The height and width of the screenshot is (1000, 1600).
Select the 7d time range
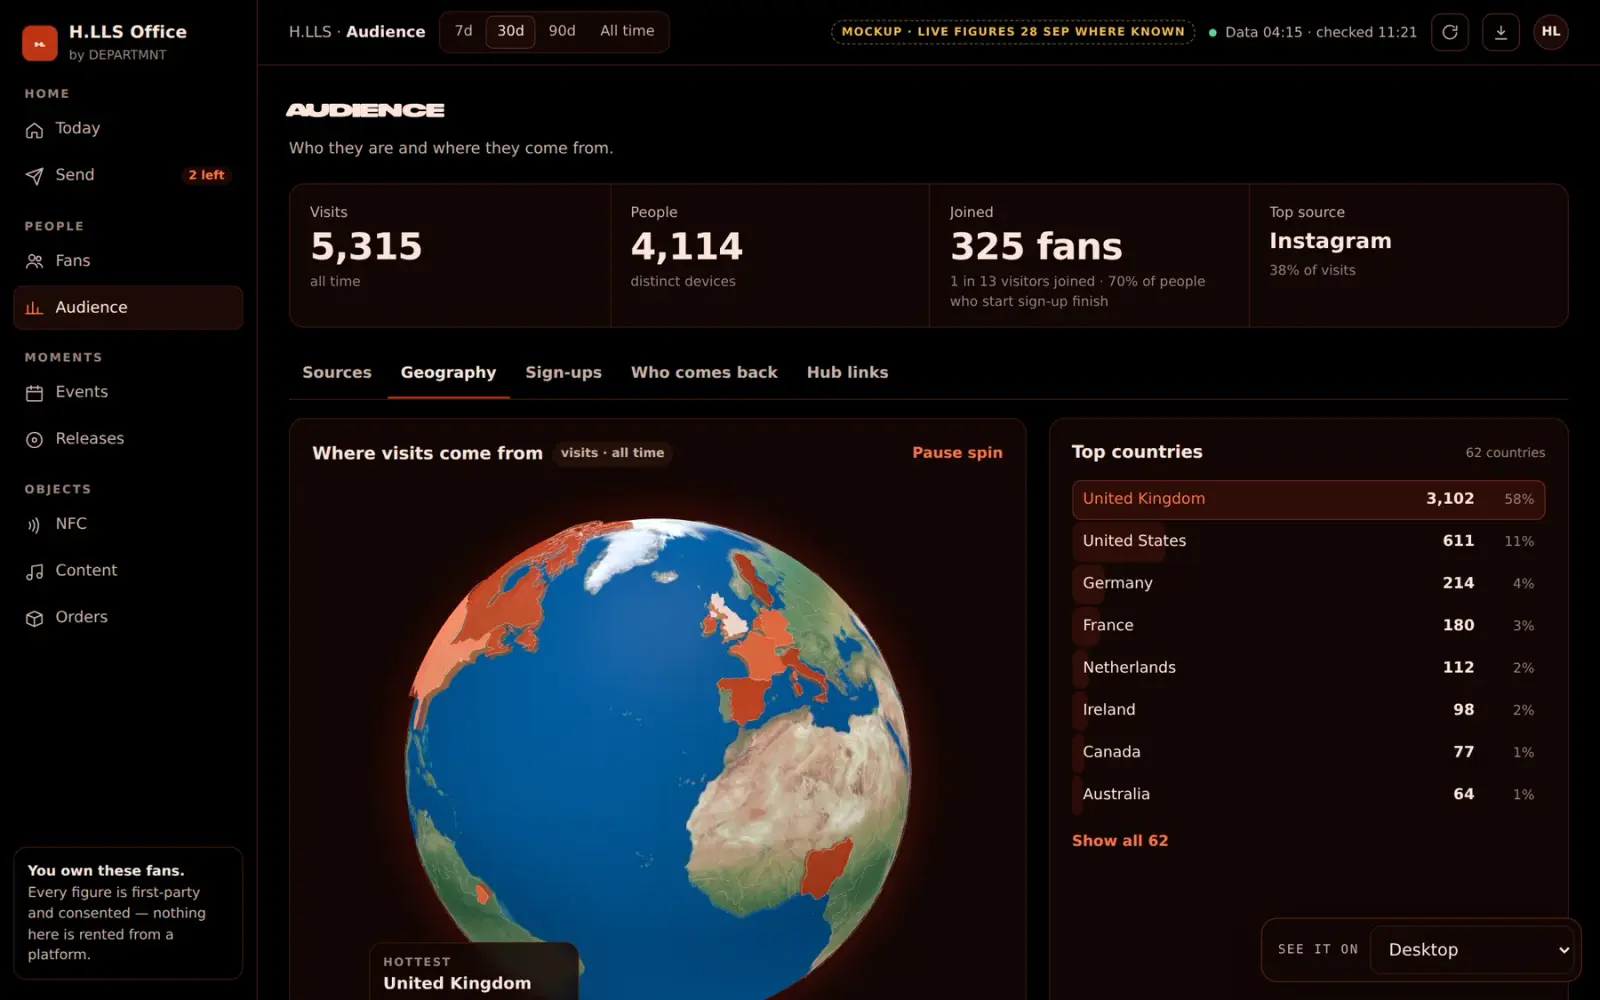click(463, 31)
